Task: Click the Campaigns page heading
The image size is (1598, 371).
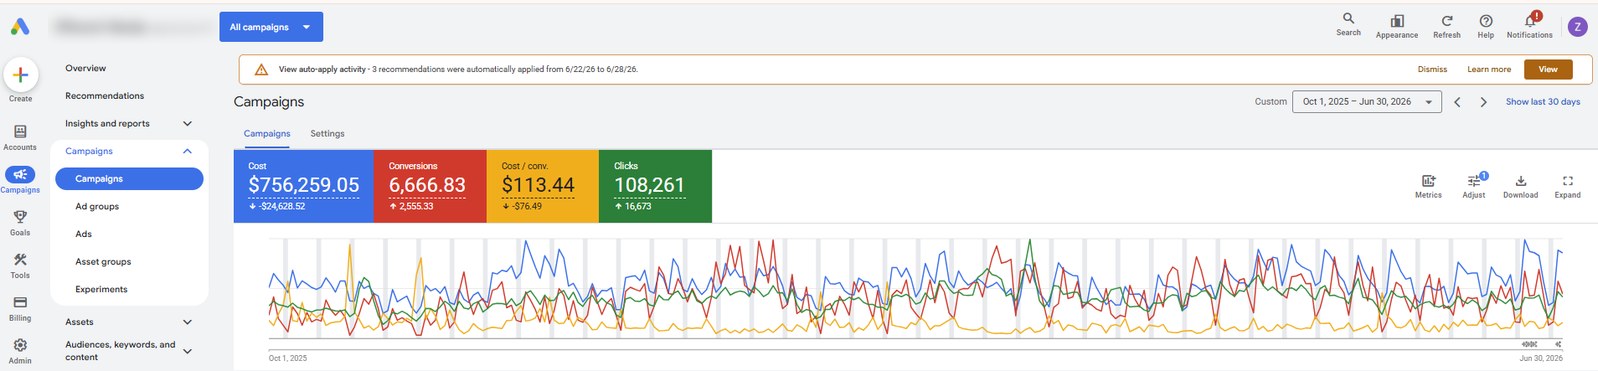Action: tap(269, 102)
